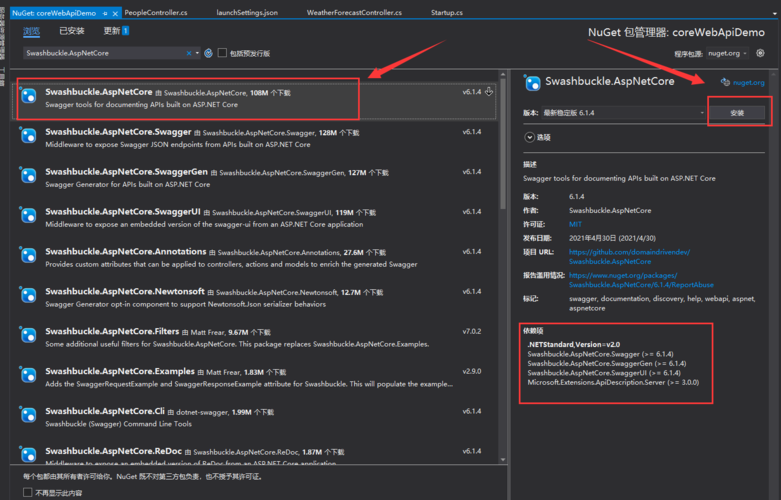Select the Swashbuckle.AspNetCore.Filters package row title

tap(112, 331)
